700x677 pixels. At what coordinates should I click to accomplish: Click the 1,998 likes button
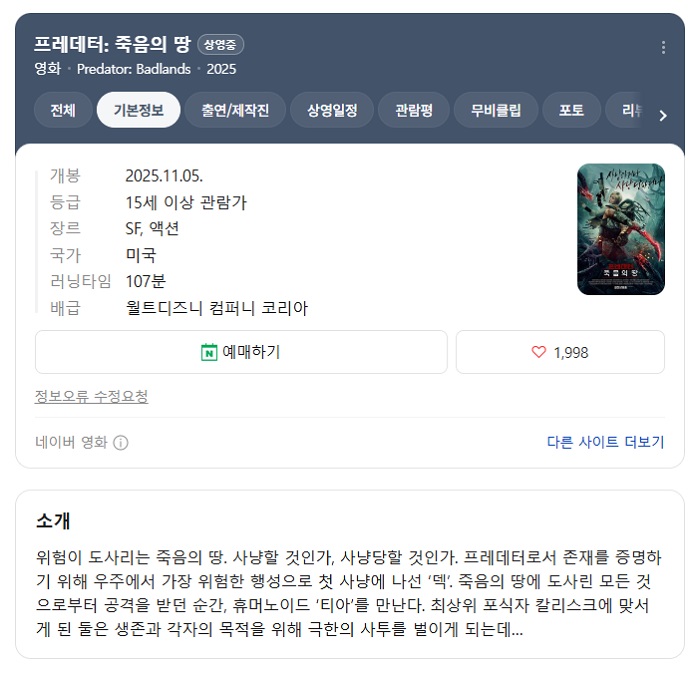pos(560,352)
